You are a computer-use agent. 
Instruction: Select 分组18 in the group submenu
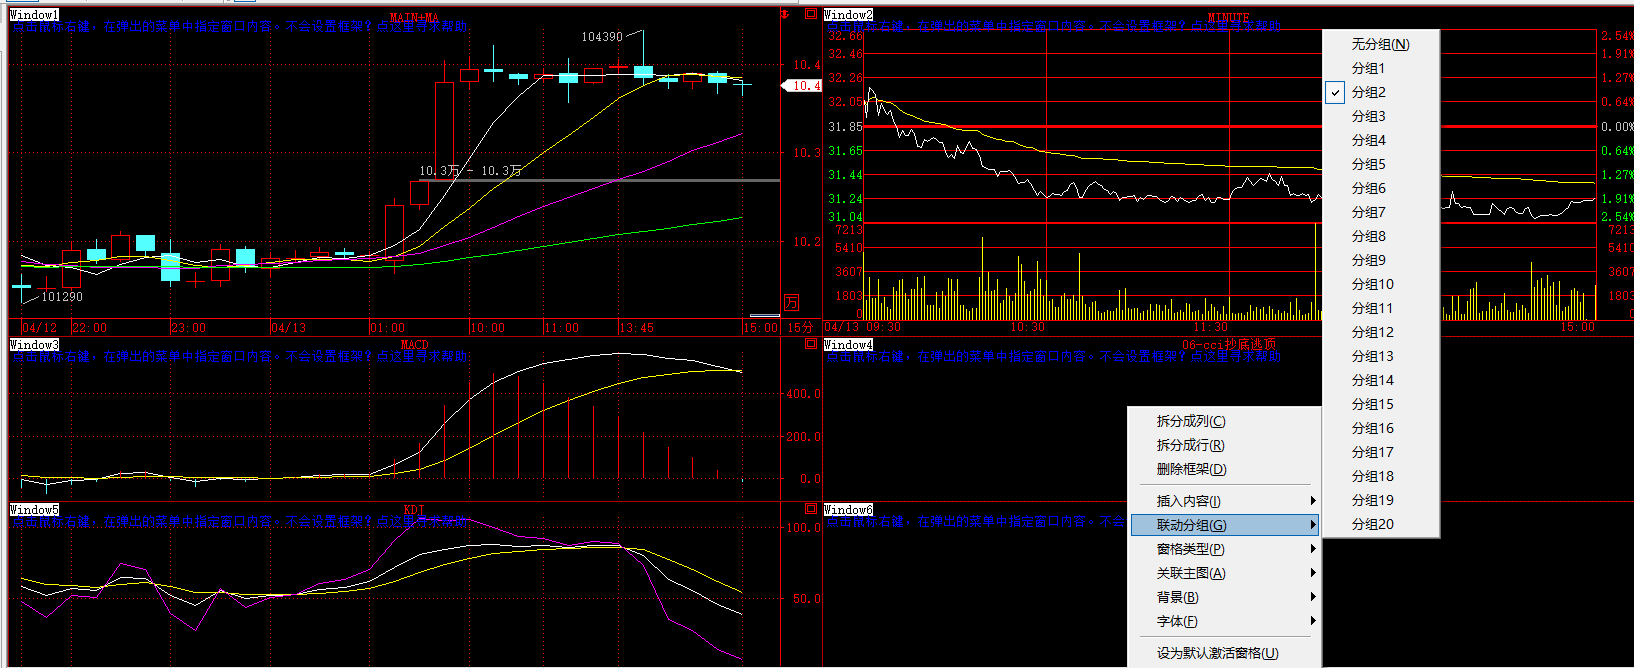click(x=1381, y=476)
